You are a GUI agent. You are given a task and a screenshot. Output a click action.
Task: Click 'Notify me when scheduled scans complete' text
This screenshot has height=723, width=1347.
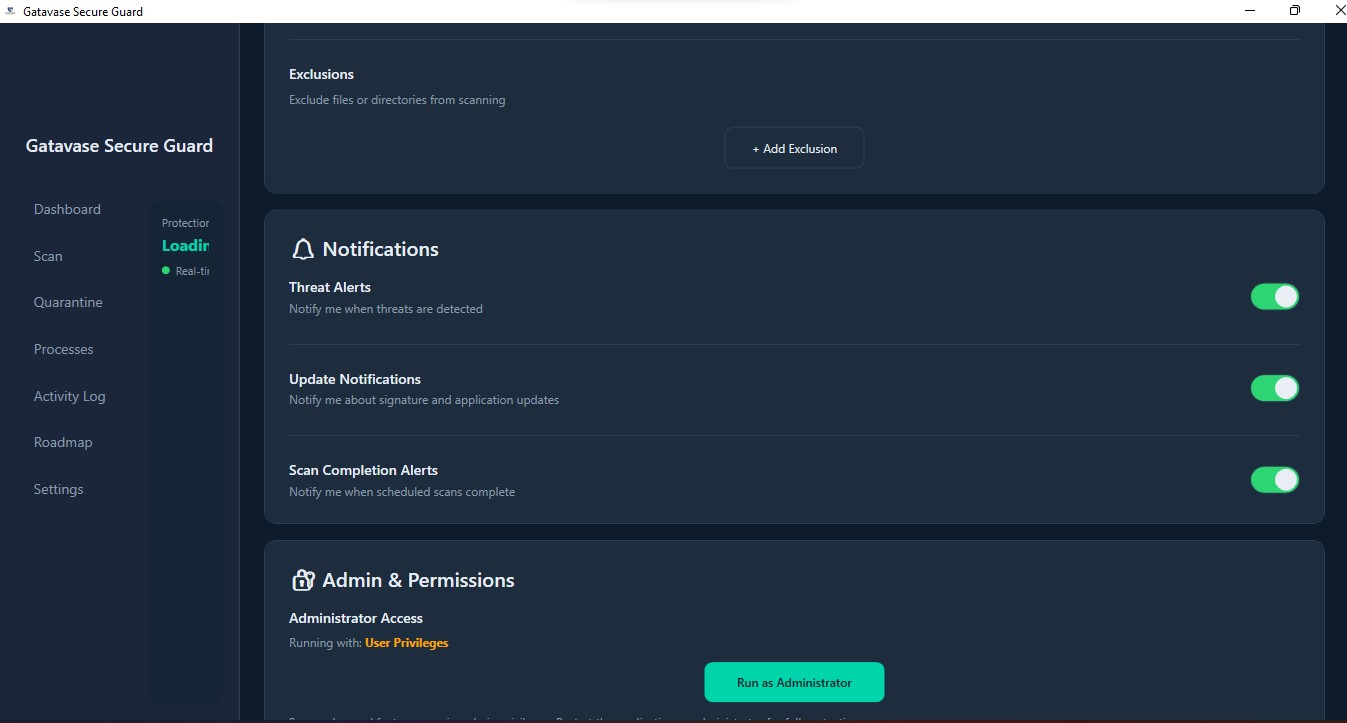402,492
